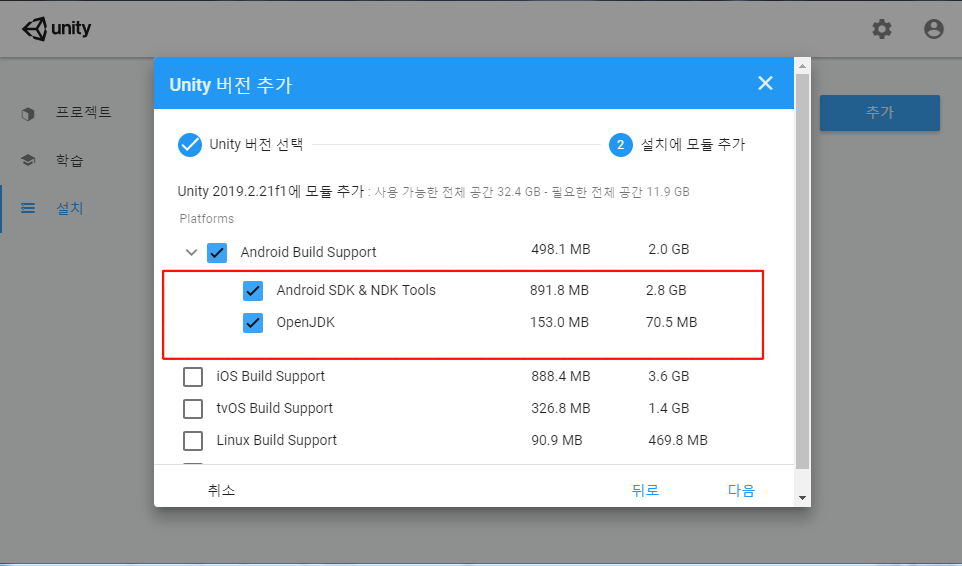
Task: Open settings gear in Unity Hub header
Action: tap(882, 29)
